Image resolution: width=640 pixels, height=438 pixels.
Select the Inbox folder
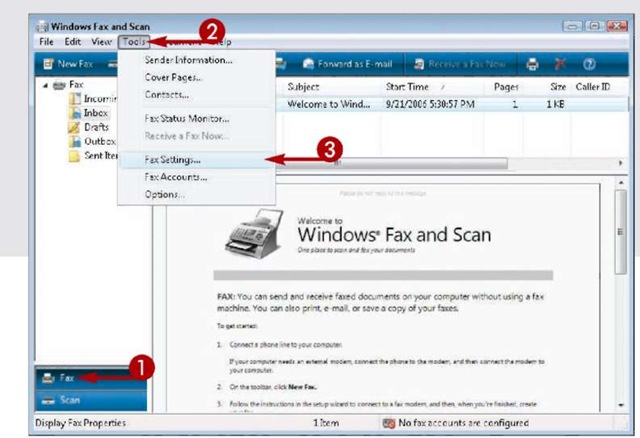click(x=96, y=113)
